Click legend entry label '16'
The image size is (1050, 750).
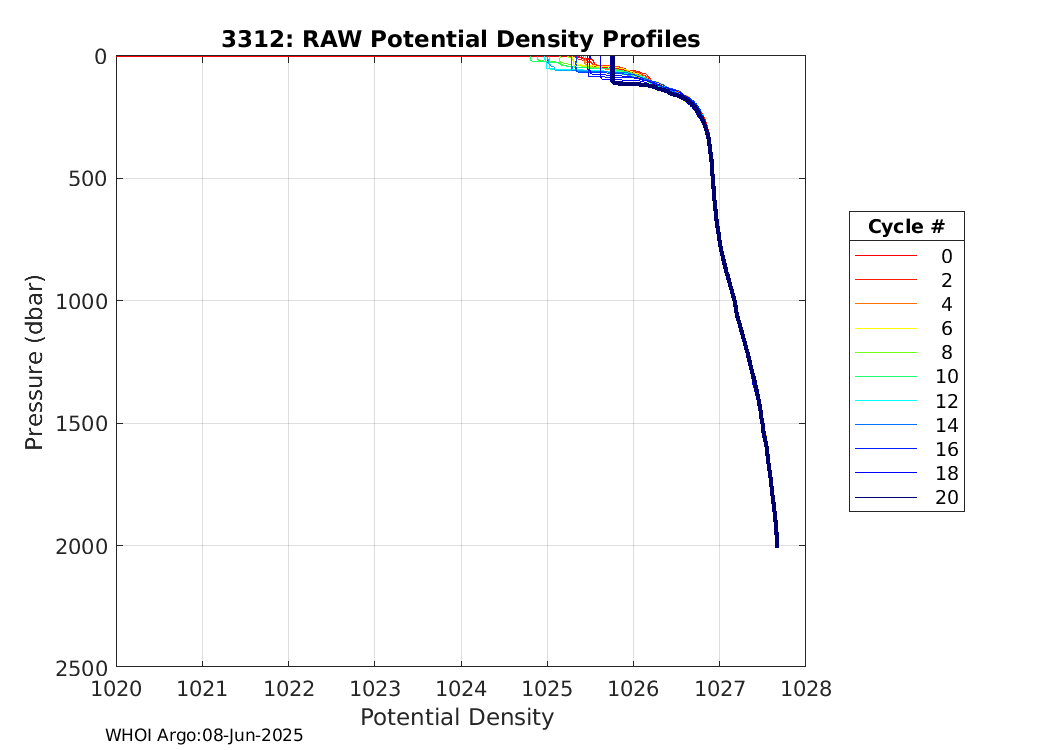pyautogui.click(x=946, y=449)
